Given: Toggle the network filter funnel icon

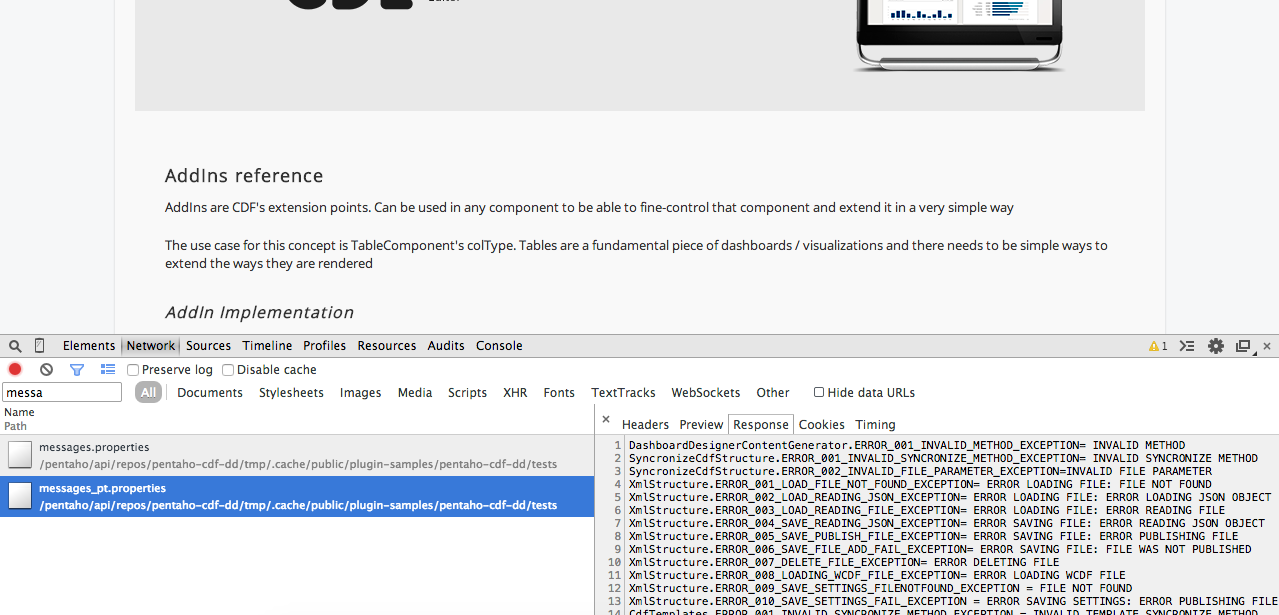Looking at the screenshot, I should tap(76, 369).
